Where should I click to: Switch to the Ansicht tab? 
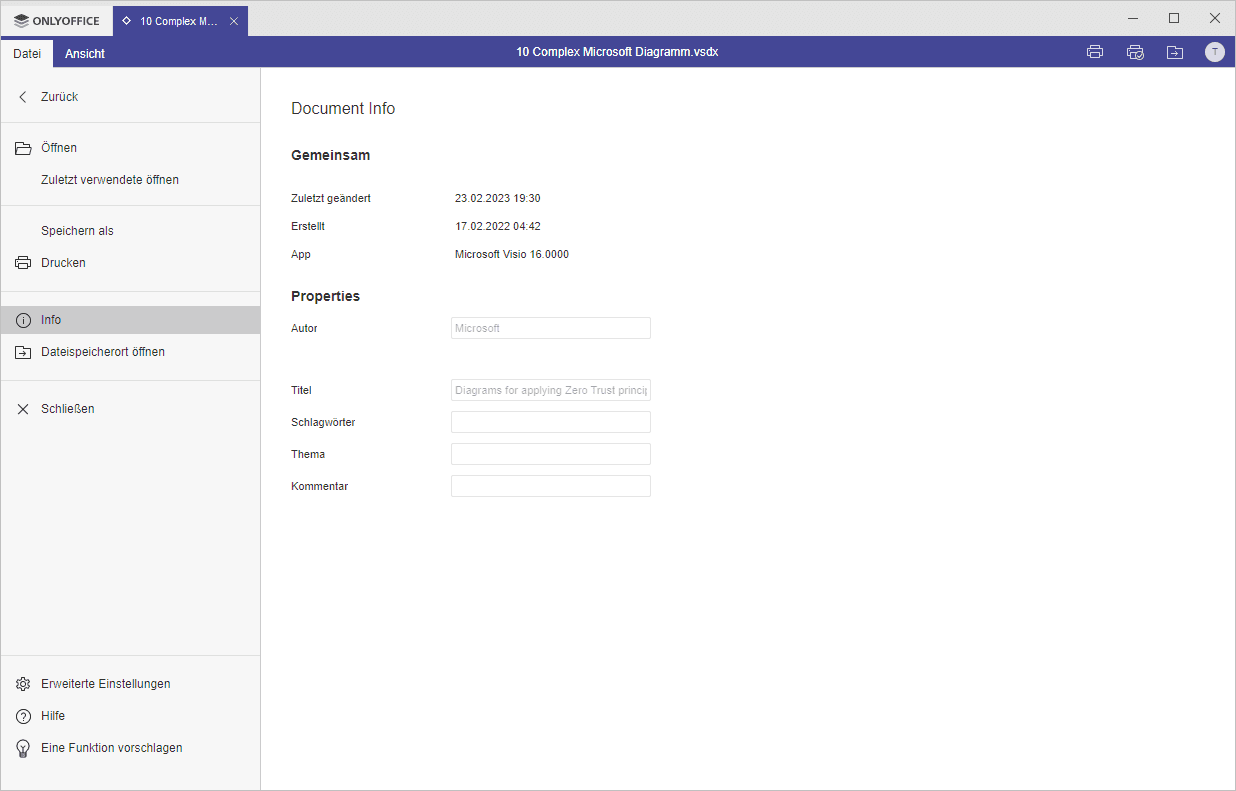[x=85, y=53]
